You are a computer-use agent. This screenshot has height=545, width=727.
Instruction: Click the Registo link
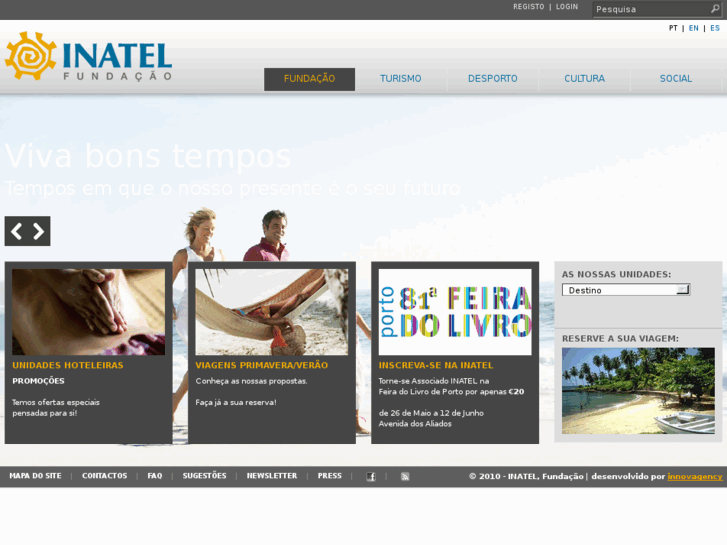(x=529, y=7)
